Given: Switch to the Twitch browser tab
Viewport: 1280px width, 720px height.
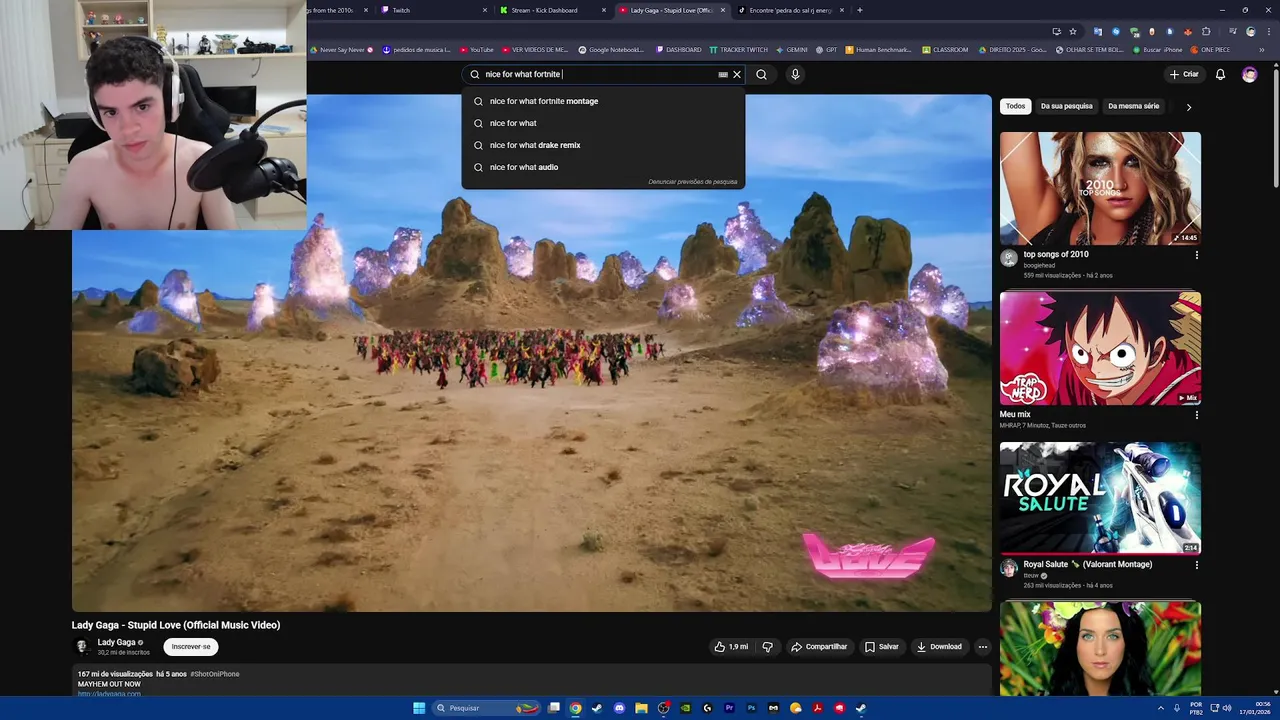Looking at the screenshot, I should click(x=433, y=10).
